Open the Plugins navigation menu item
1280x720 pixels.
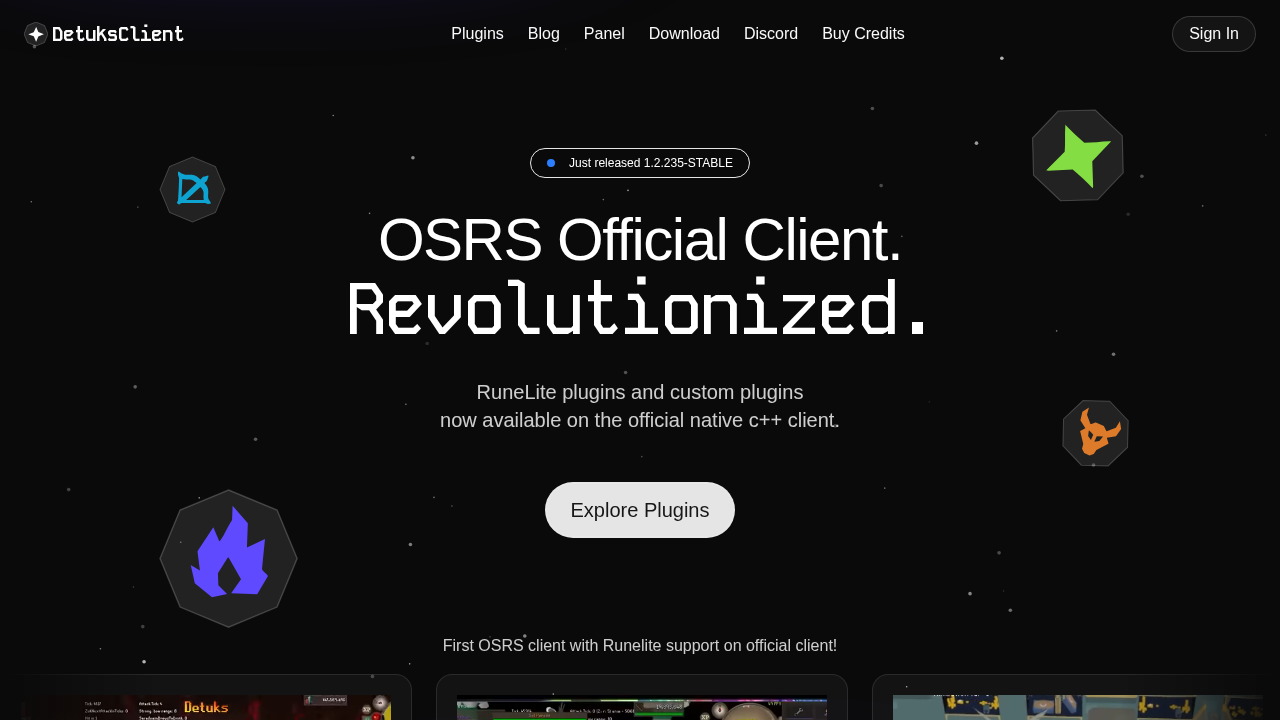coord(477,33)
